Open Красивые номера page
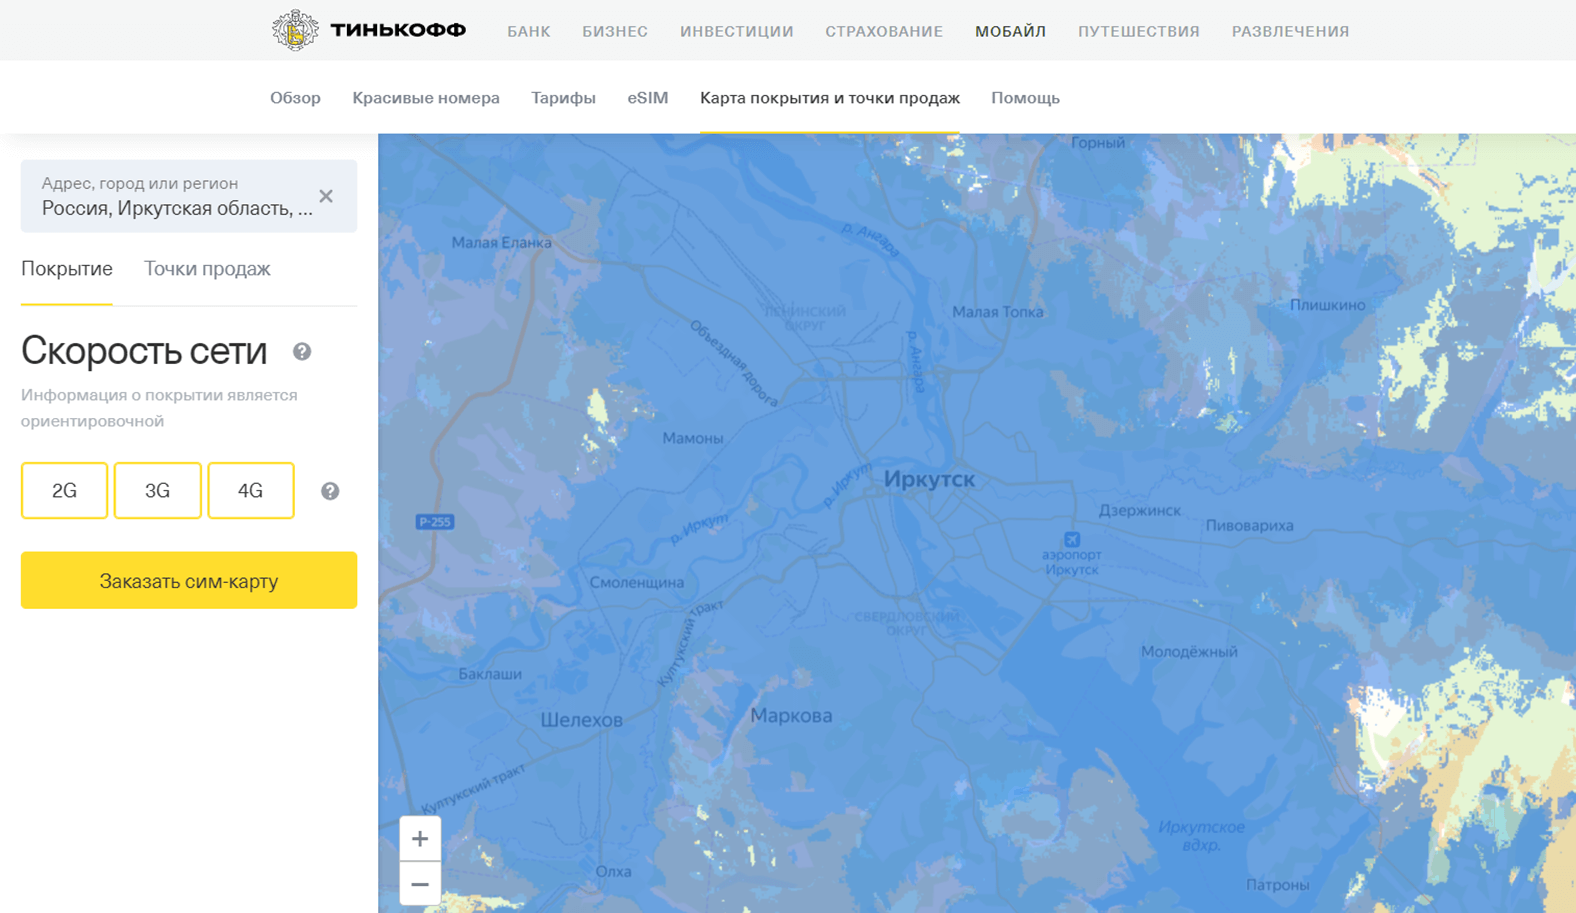Image resolution: width=1576 pixels, height=913 pixels. click(x=426, y=98)
